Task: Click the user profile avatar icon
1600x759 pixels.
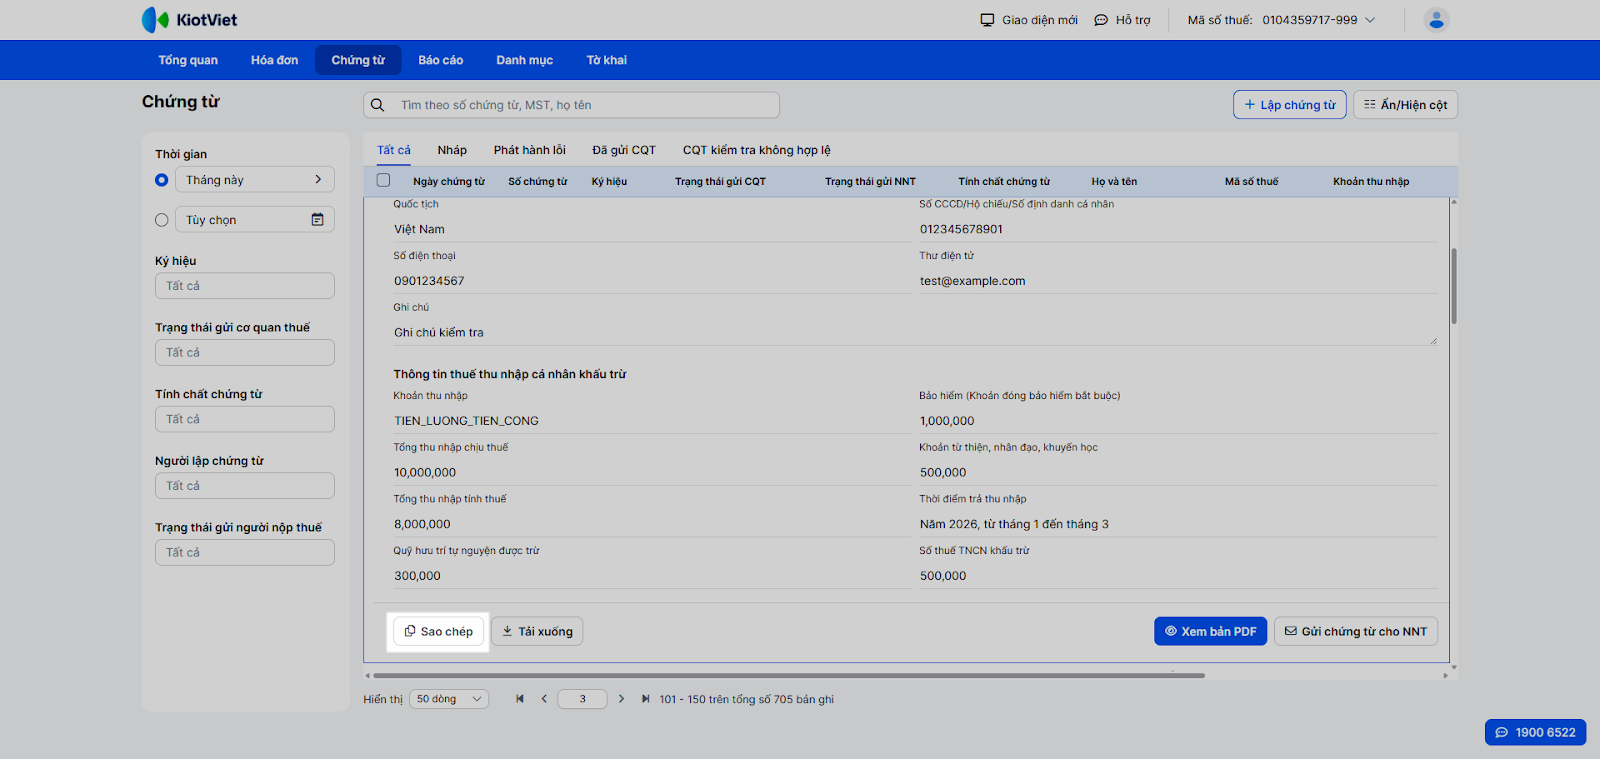Action: point(1436,20)
